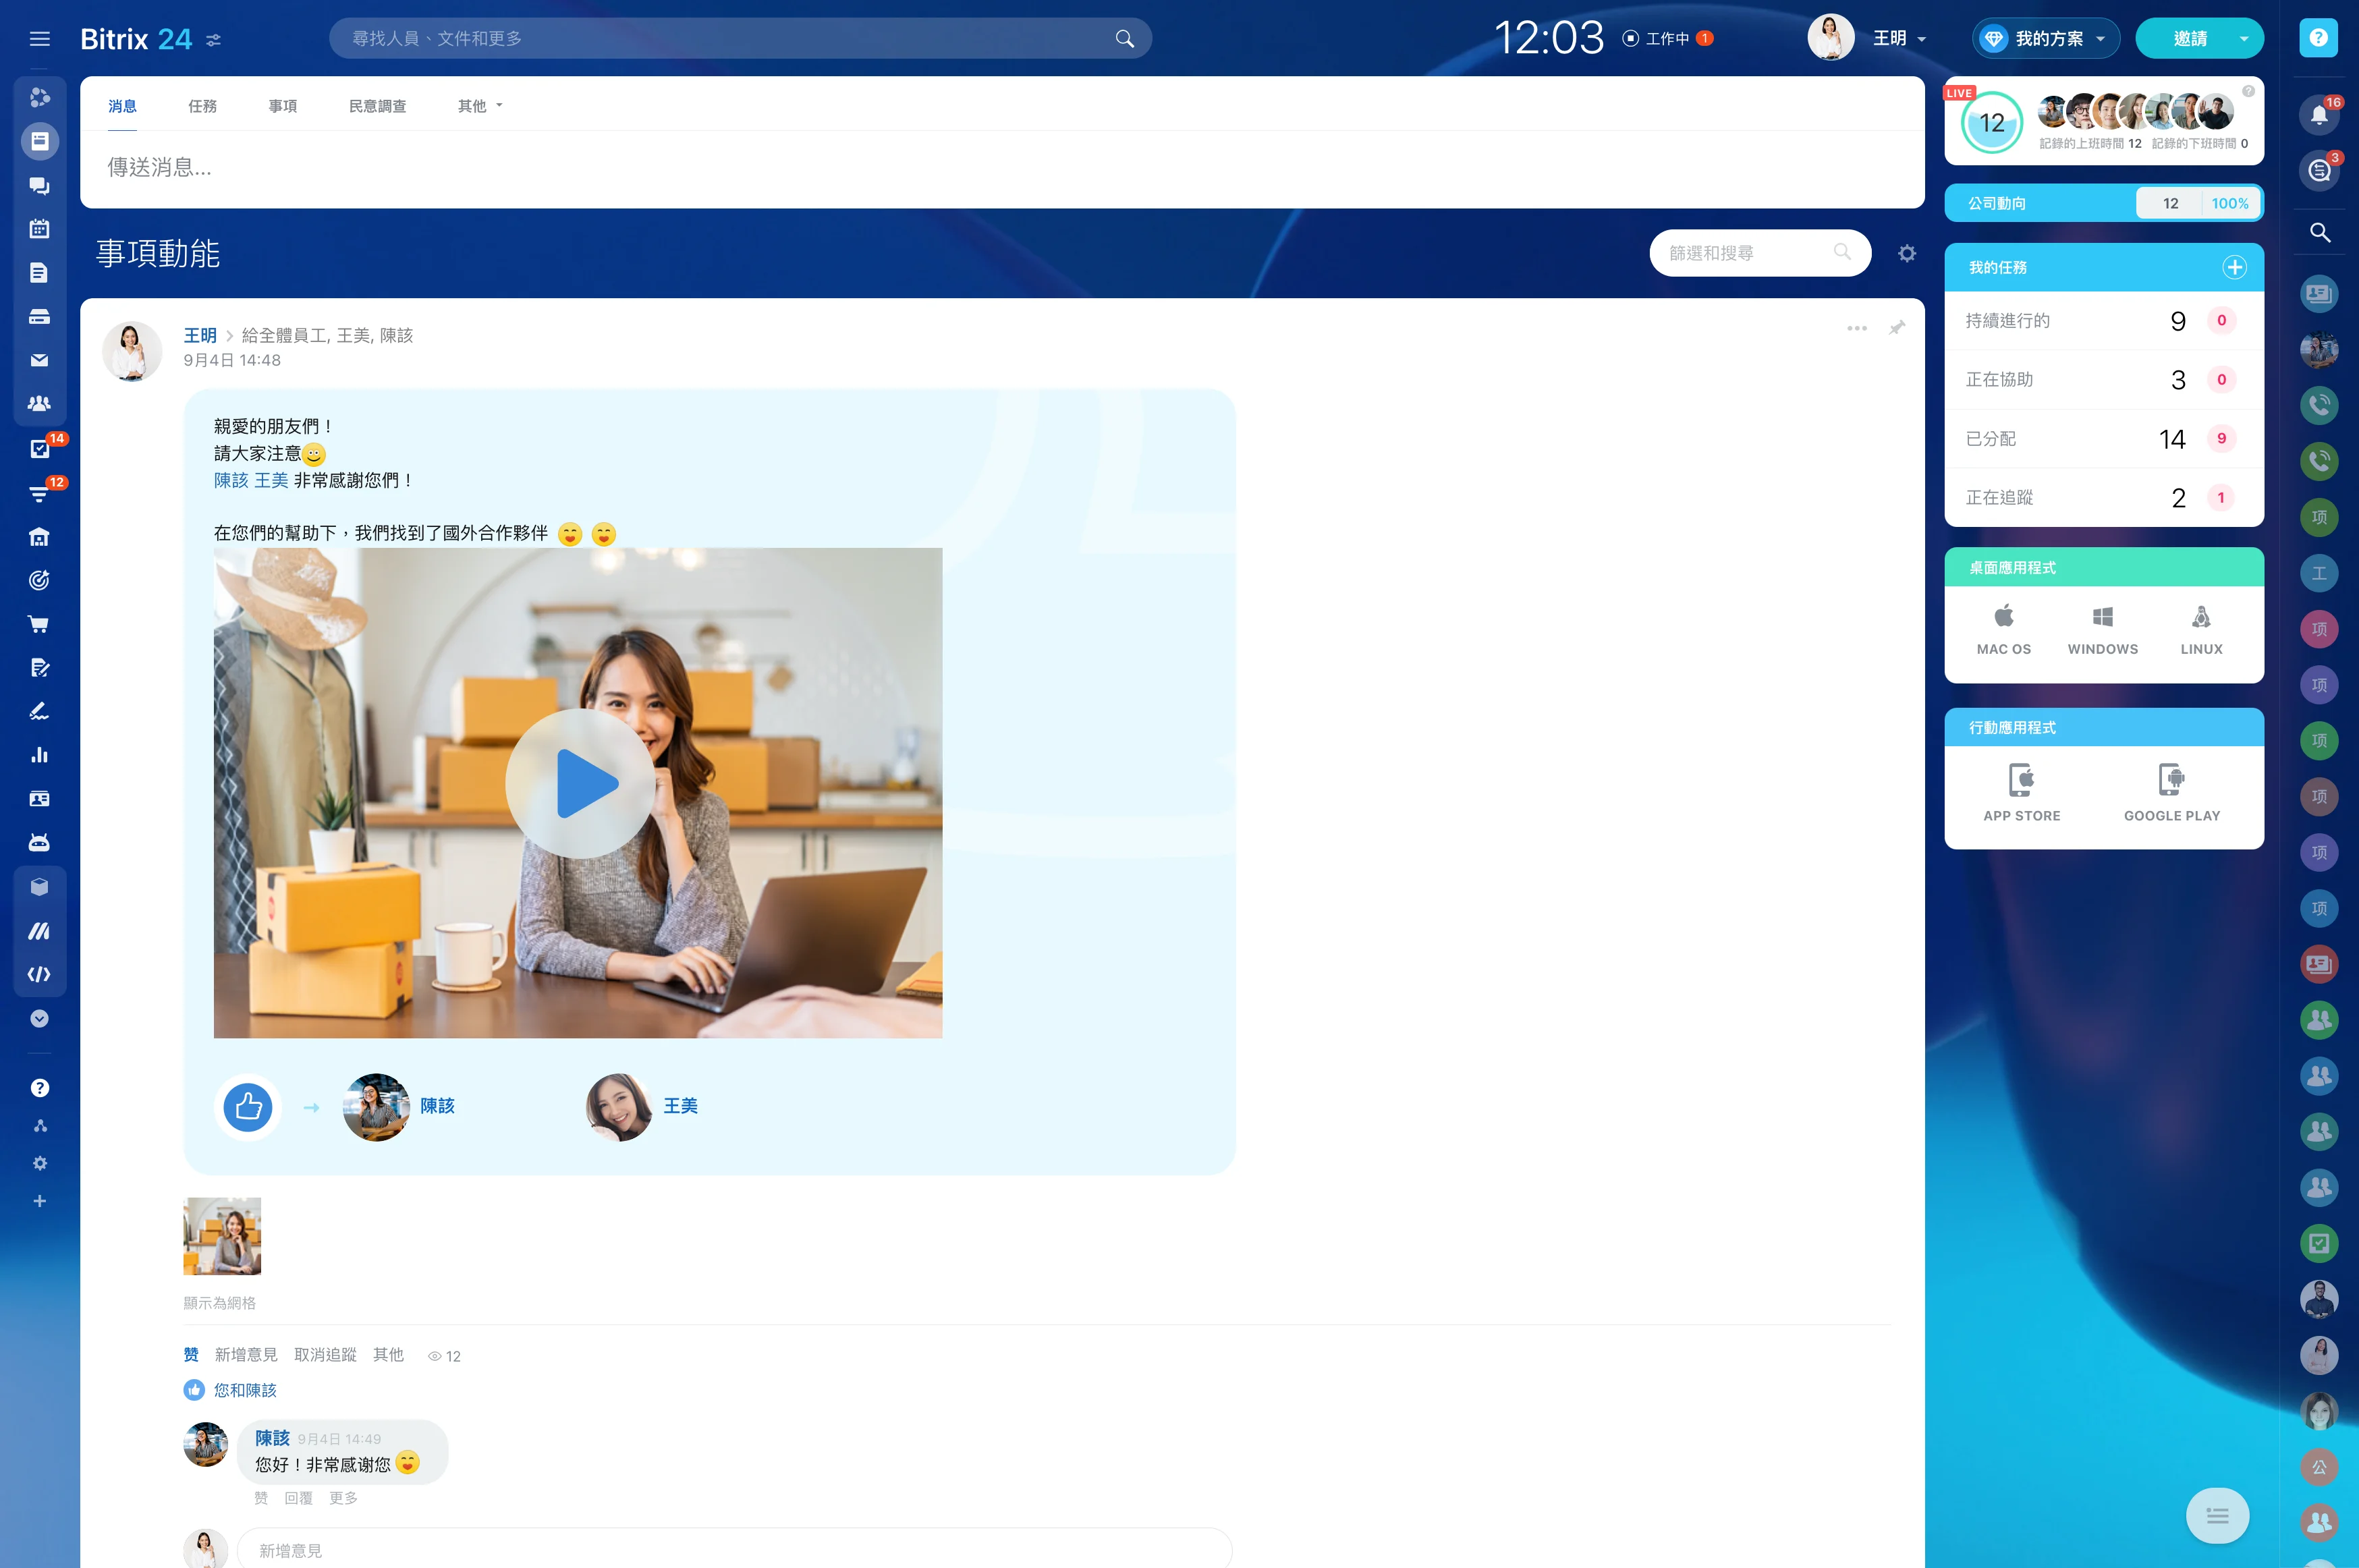
Task: Click the feed settings gear icon
Action: [x=1907, y=254]
